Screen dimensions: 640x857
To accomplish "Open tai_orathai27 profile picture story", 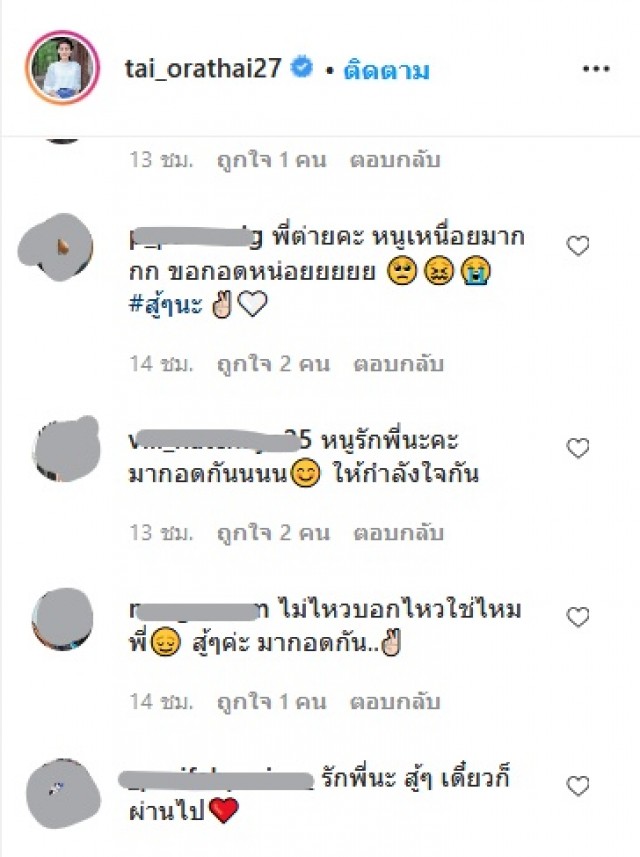I will pos(62,68).
